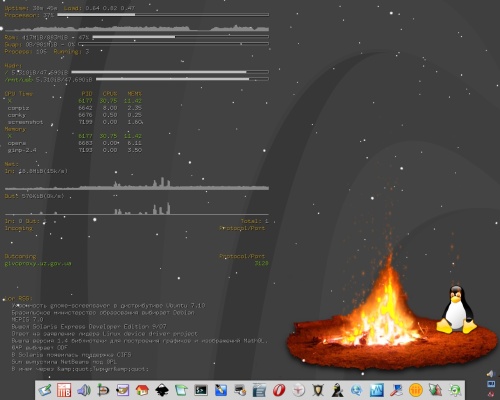The image size is (500, 400).
Task: Launch the GIMP icon in the dock
Action: 123,390
